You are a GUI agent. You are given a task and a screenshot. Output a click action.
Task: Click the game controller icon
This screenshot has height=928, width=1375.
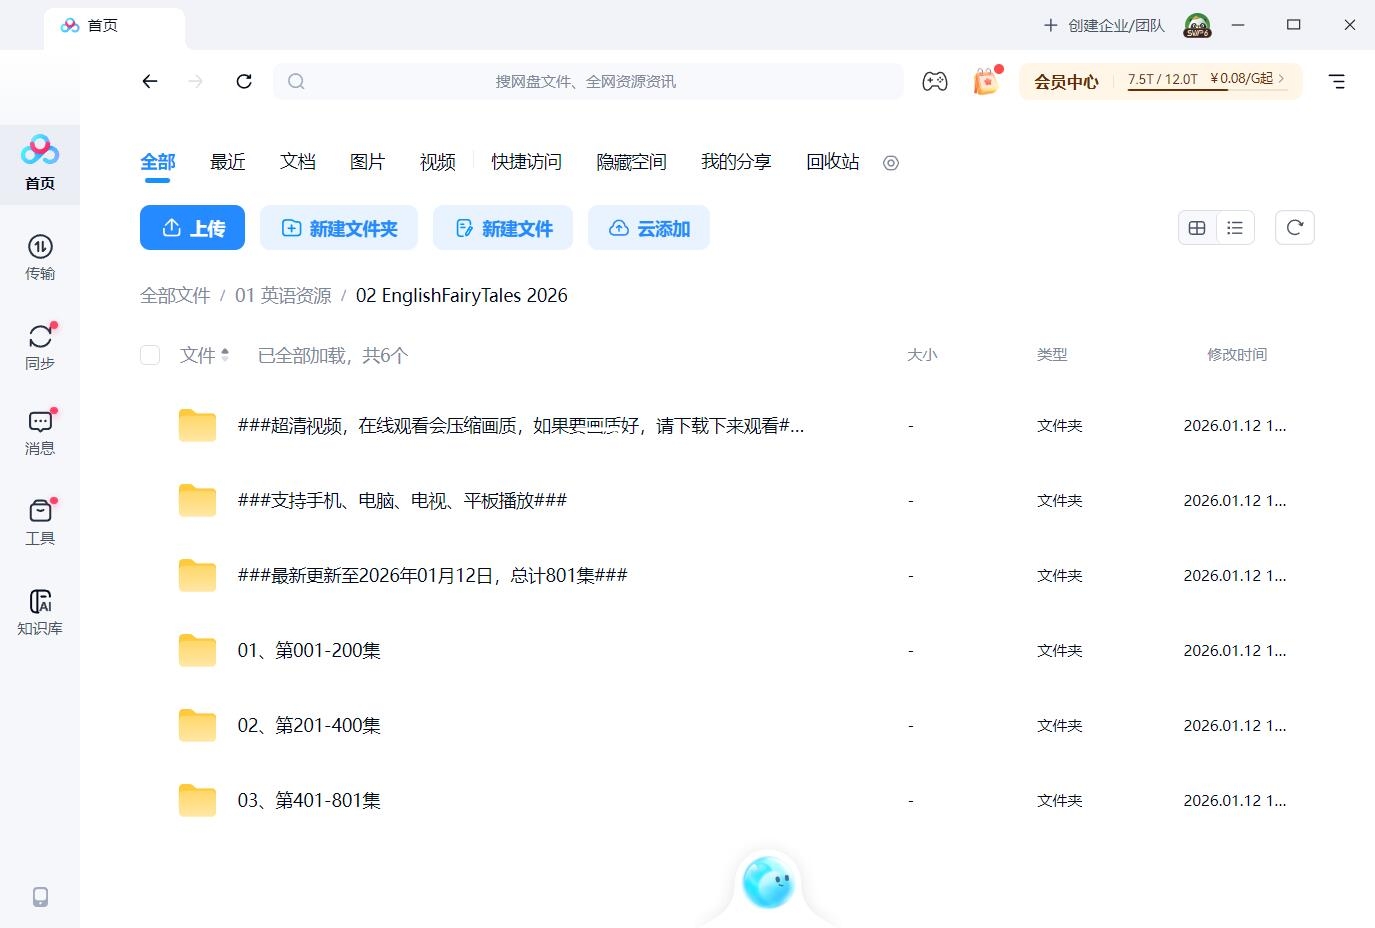(935, 82)
